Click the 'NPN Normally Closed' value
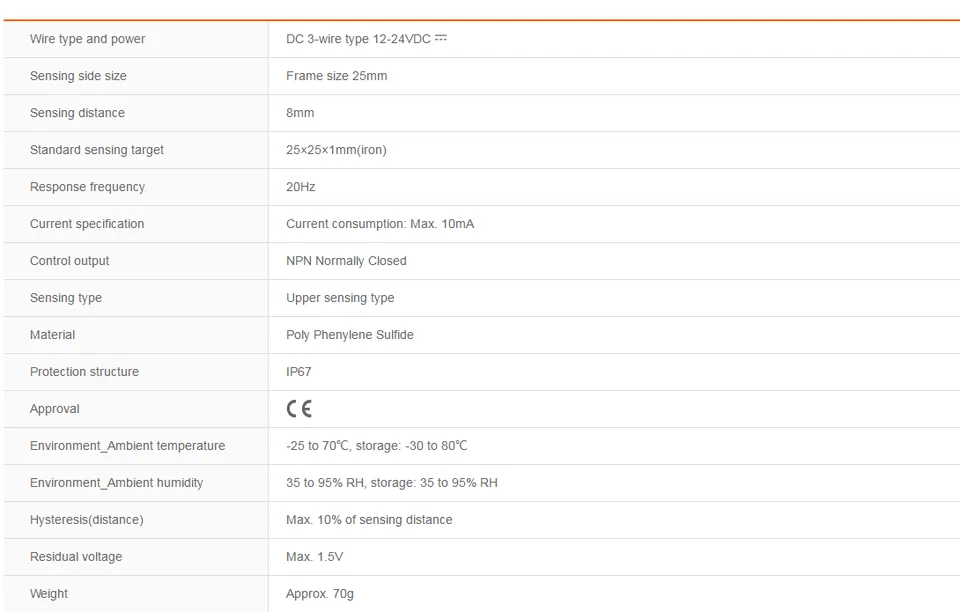960x612 pixels. point(346,261)
